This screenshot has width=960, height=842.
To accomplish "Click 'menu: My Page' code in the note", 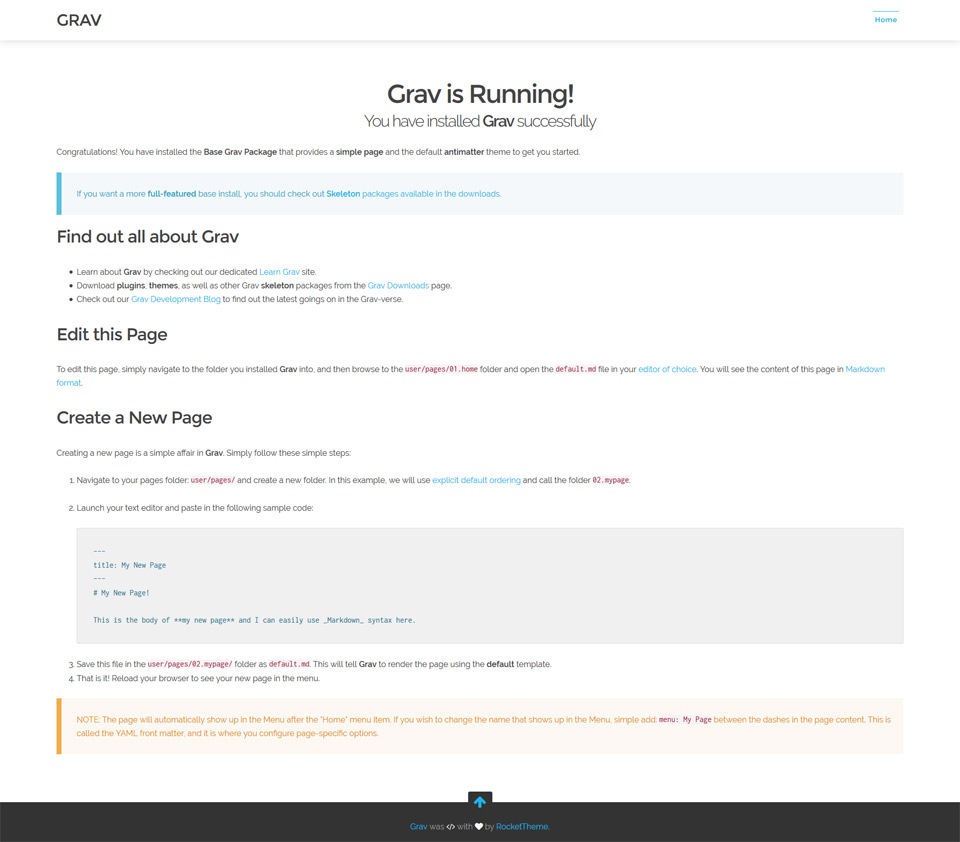I will (x=685, y=720).
